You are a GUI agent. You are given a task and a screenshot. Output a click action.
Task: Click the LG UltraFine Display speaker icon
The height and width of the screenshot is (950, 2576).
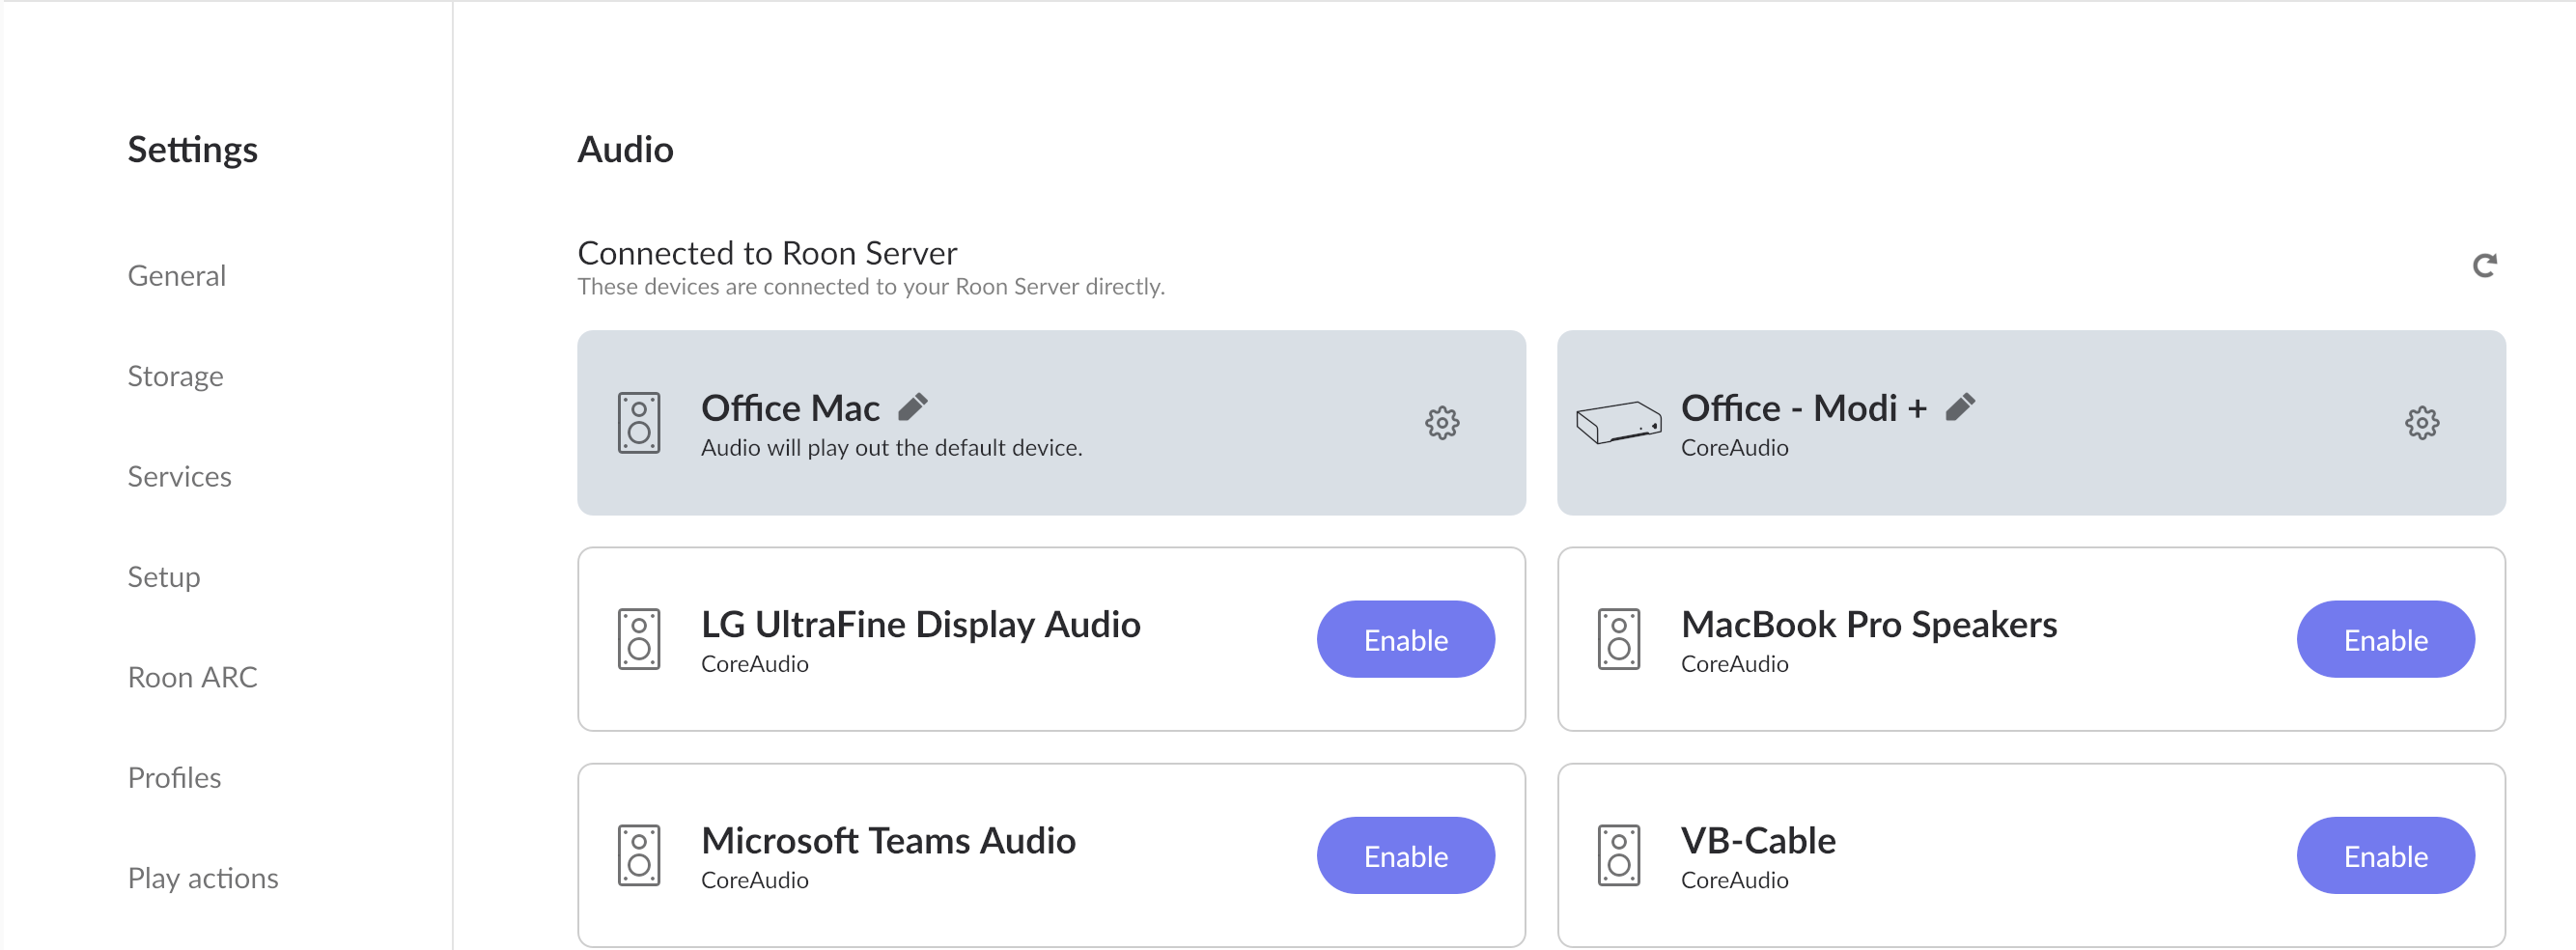[x=639, y=639]
